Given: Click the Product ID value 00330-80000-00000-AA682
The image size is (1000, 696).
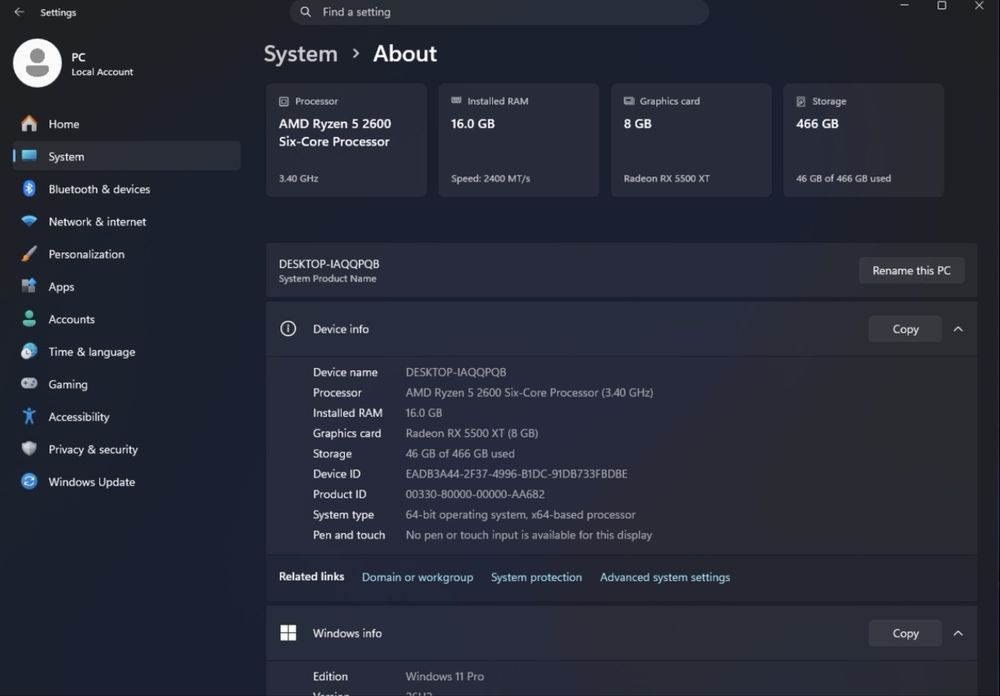Looking at the screenshot, I should pos(474,494).
